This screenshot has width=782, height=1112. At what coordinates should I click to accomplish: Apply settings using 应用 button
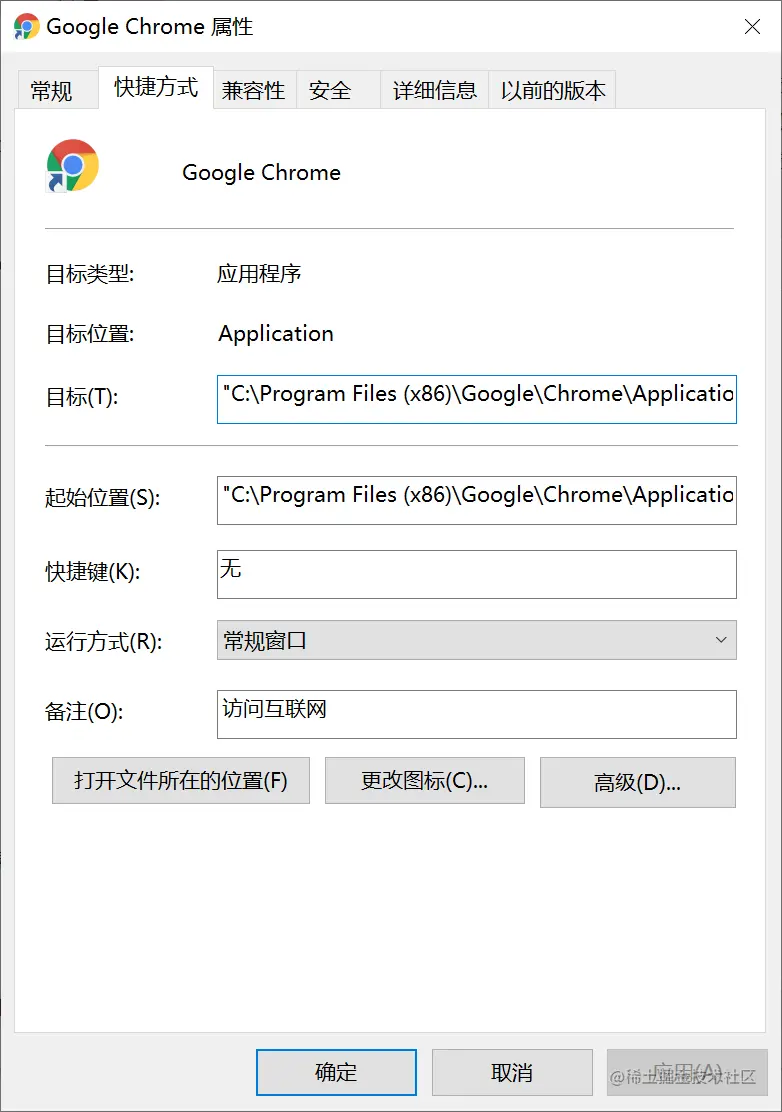coord(686,1072)
